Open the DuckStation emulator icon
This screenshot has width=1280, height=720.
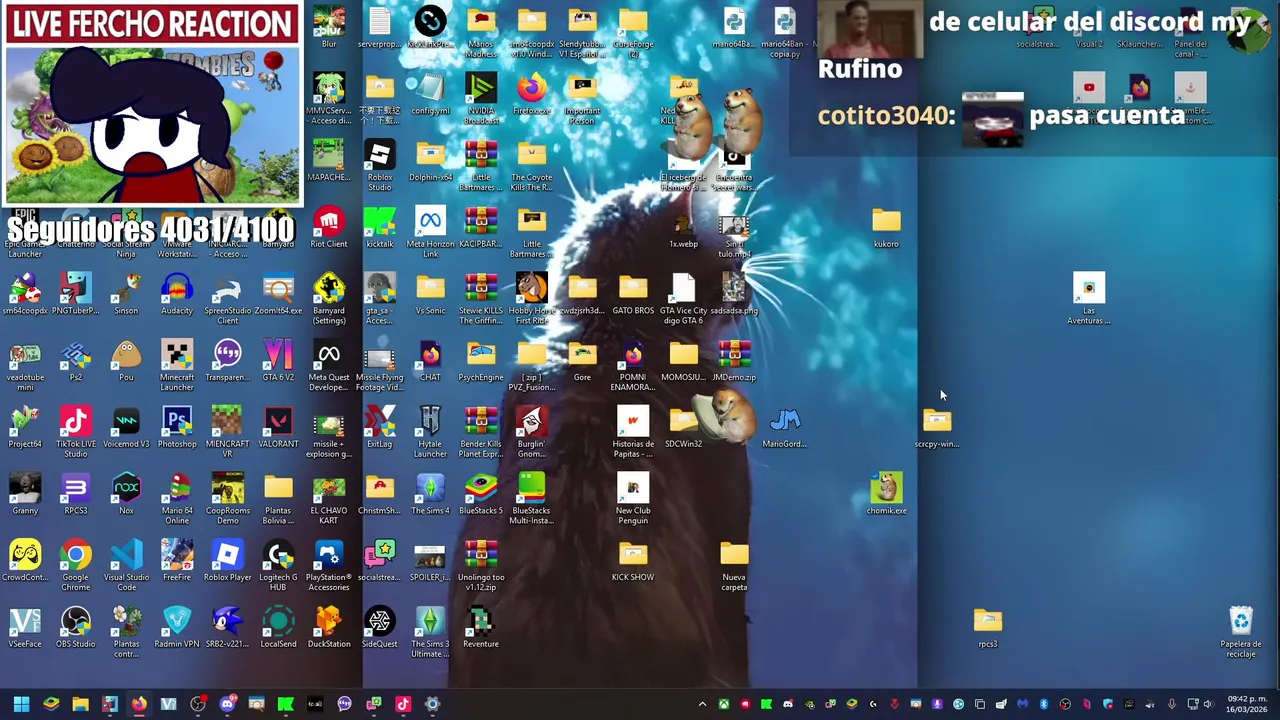(329, 629)
